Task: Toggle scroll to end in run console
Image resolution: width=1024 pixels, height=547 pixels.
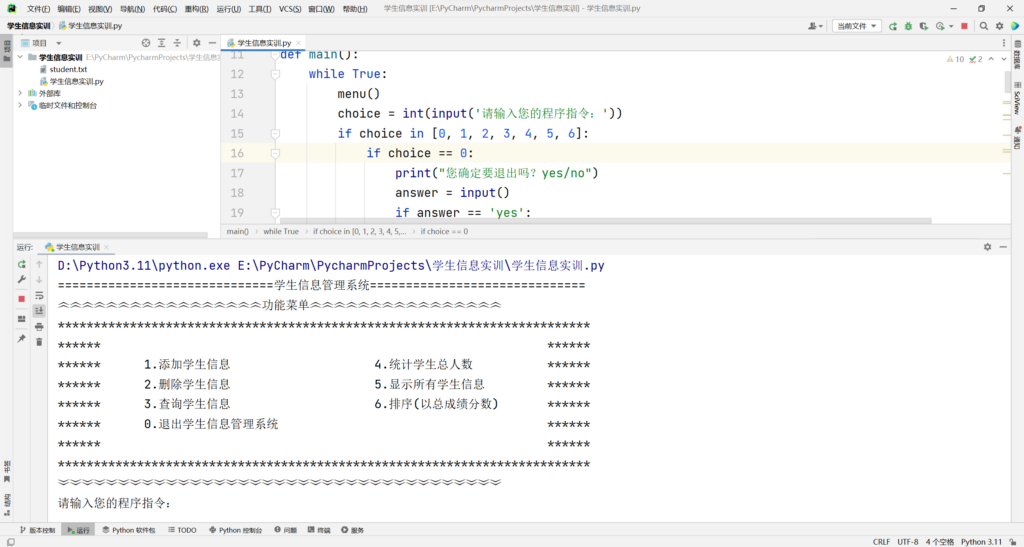Action: pos(39,311)
